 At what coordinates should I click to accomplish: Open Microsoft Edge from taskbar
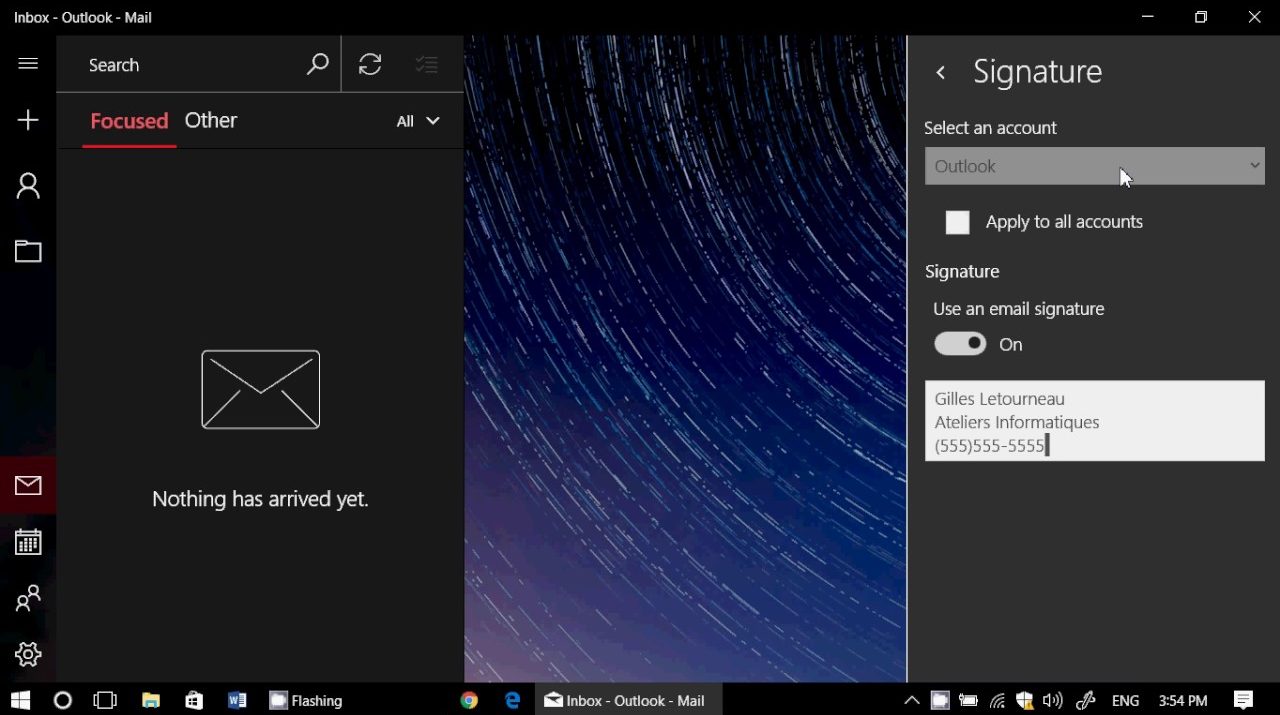click(512, 700)
